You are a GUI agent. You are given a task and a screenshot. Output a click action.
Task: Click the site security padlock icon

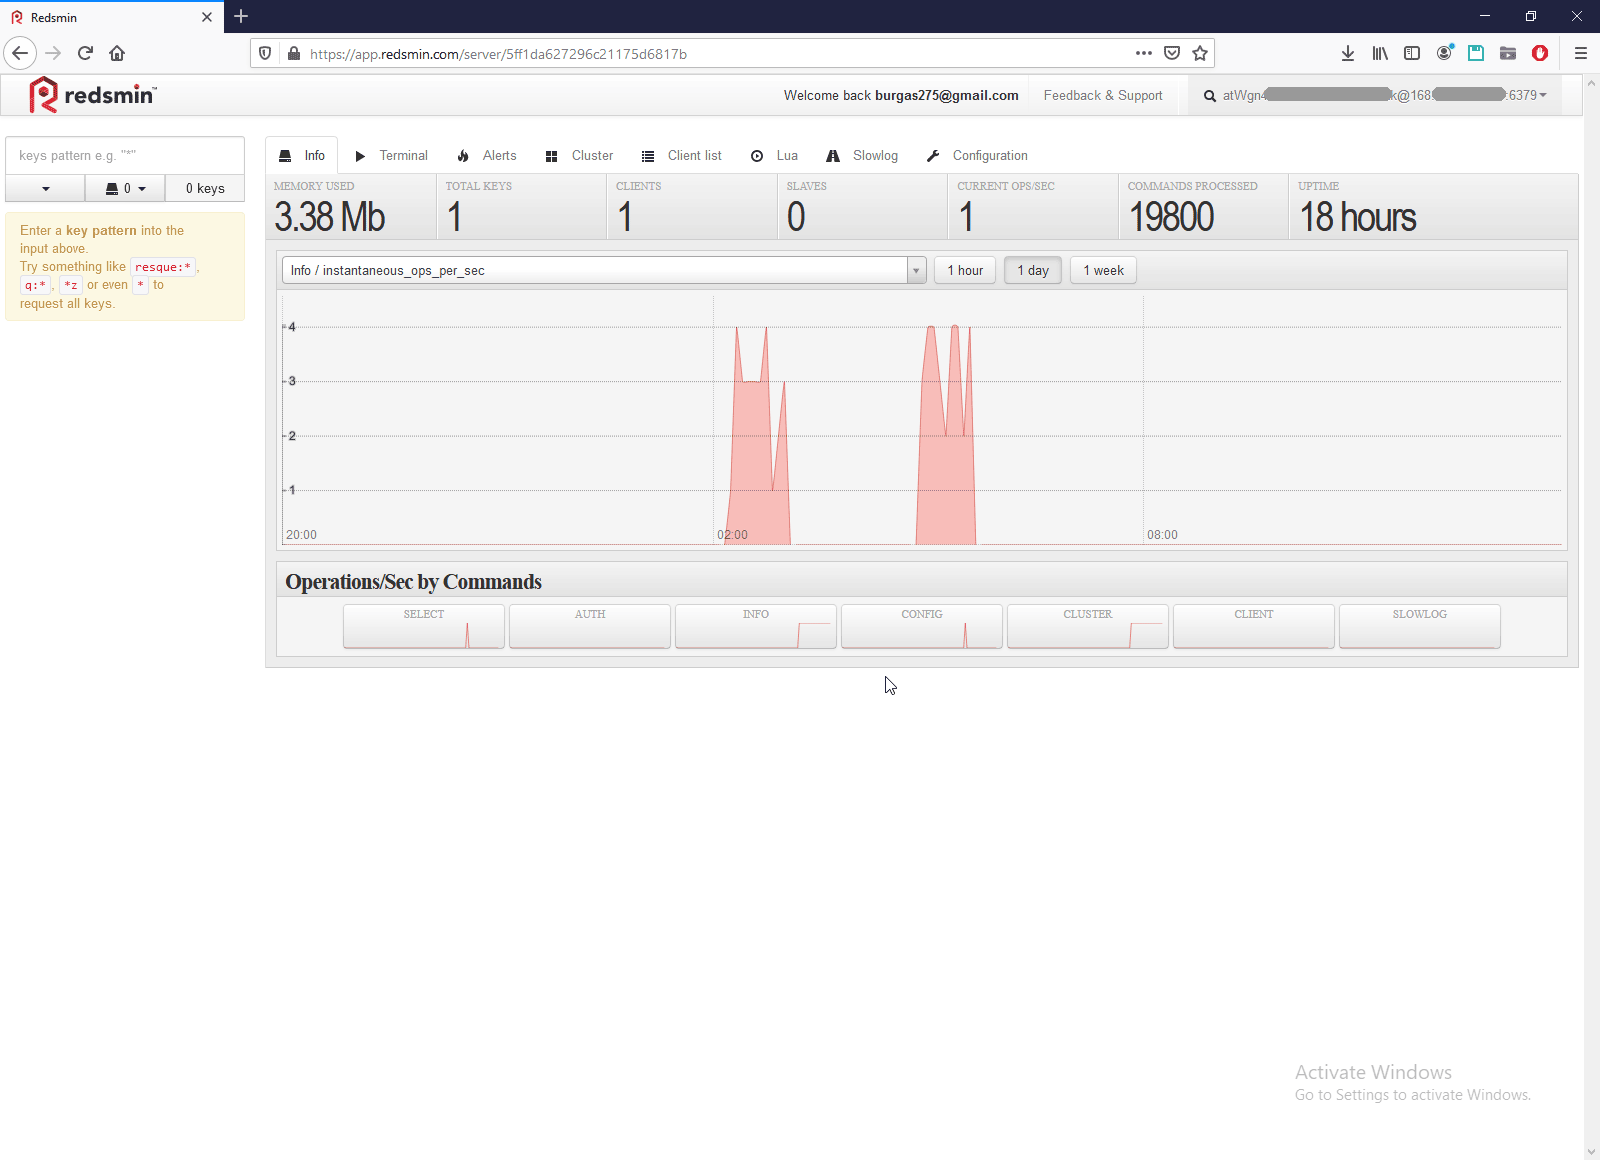pyautogui.click(x=294, y=54)
